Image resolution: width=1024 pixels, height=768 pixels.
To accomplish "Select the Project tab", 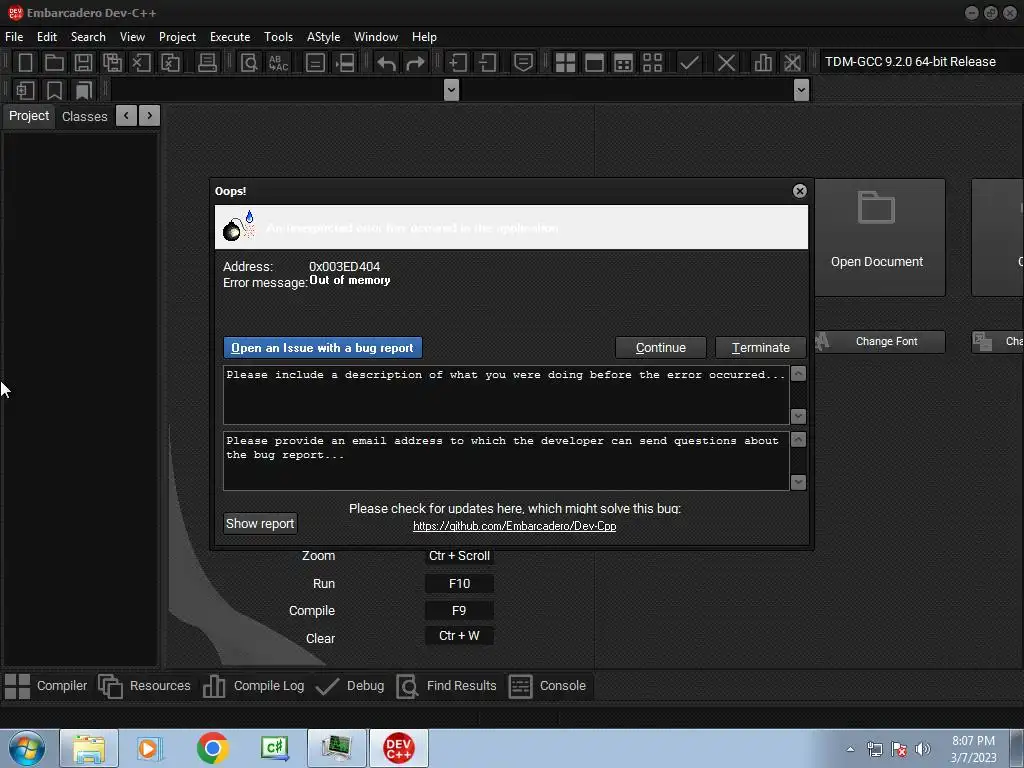I will (29, 116).
